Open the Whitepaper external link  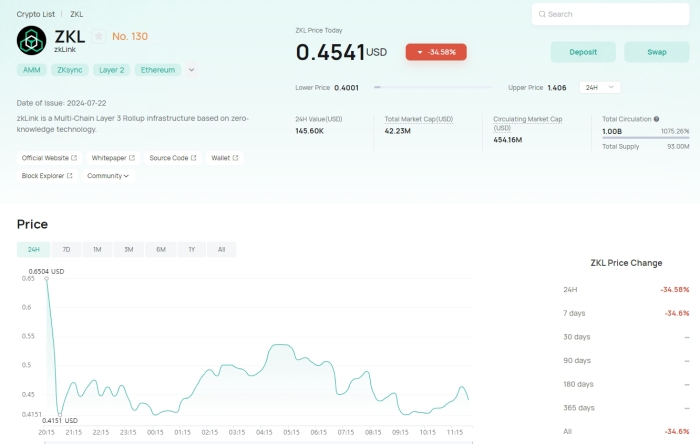coord(114,158)
